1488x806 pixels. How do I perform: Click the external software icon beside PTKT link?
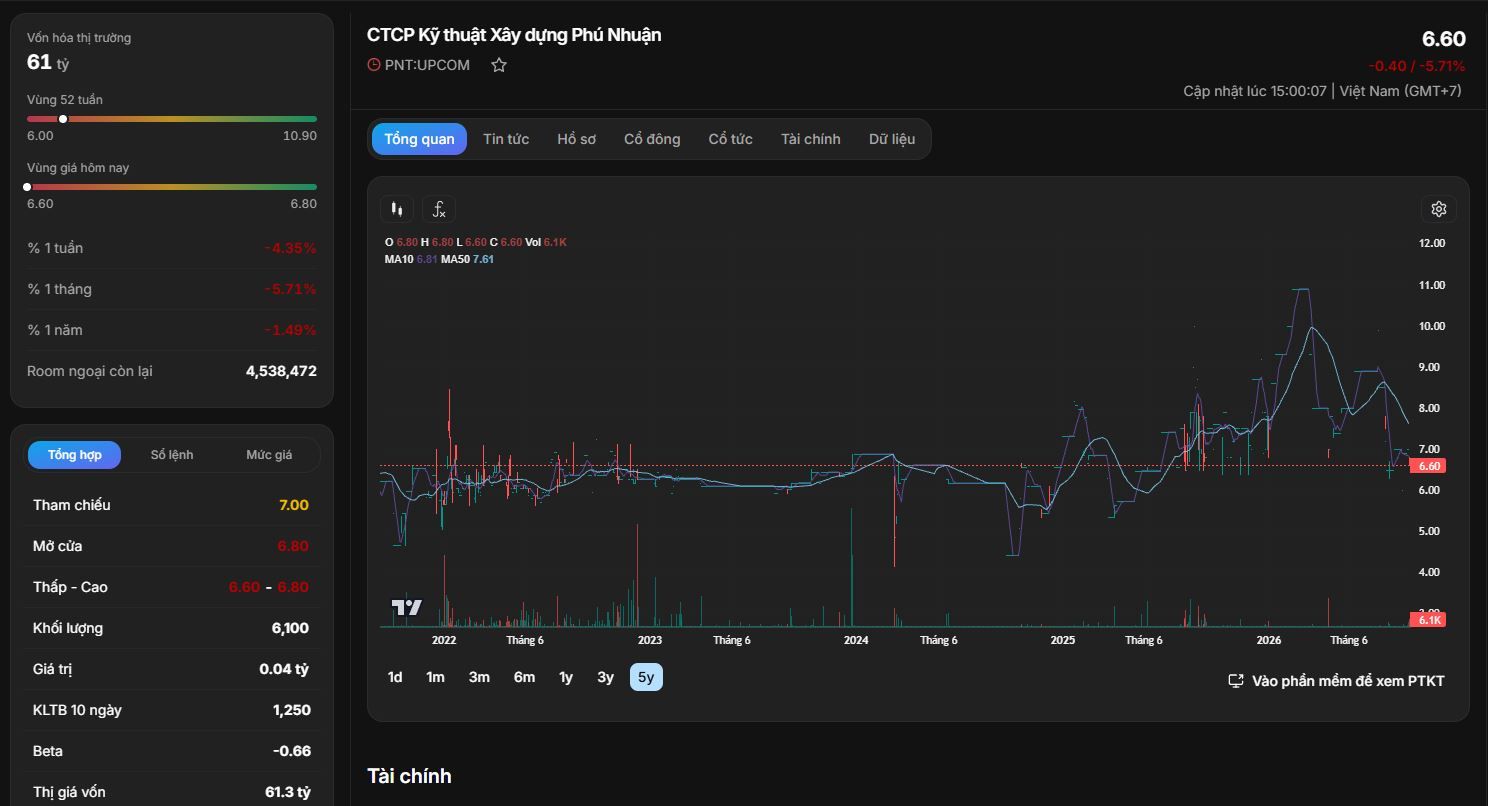1236,681
